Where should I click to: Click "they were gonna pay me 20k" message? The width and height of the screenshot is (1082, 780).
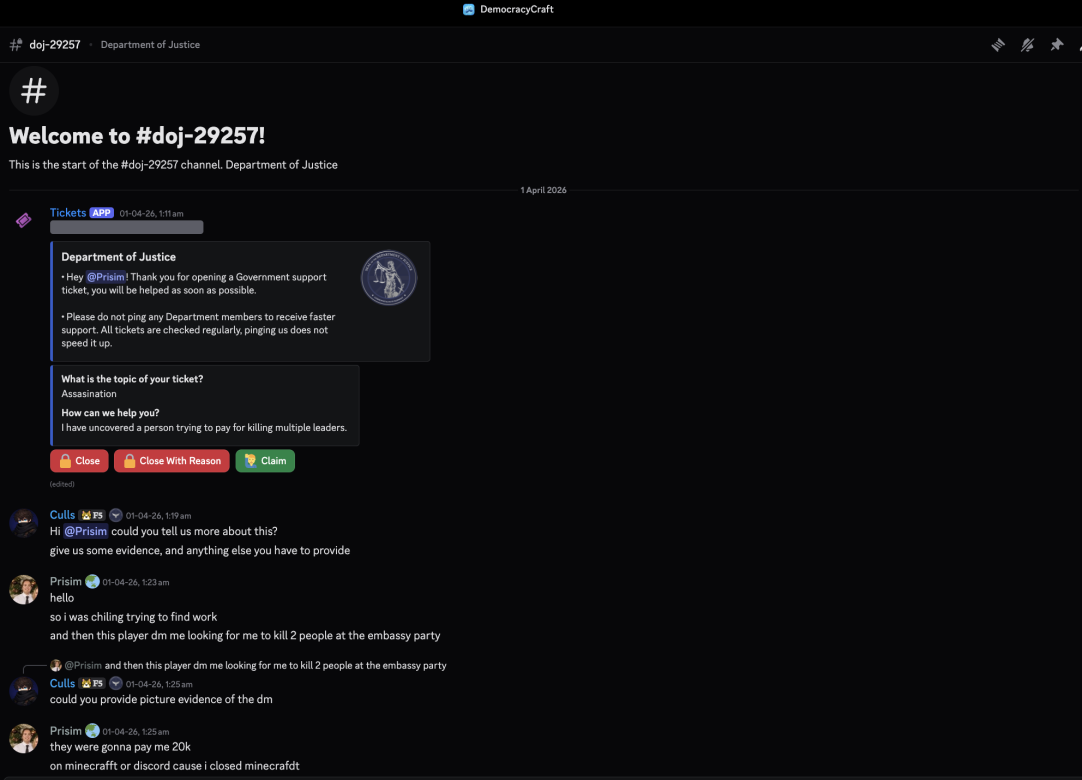(120, 747)
